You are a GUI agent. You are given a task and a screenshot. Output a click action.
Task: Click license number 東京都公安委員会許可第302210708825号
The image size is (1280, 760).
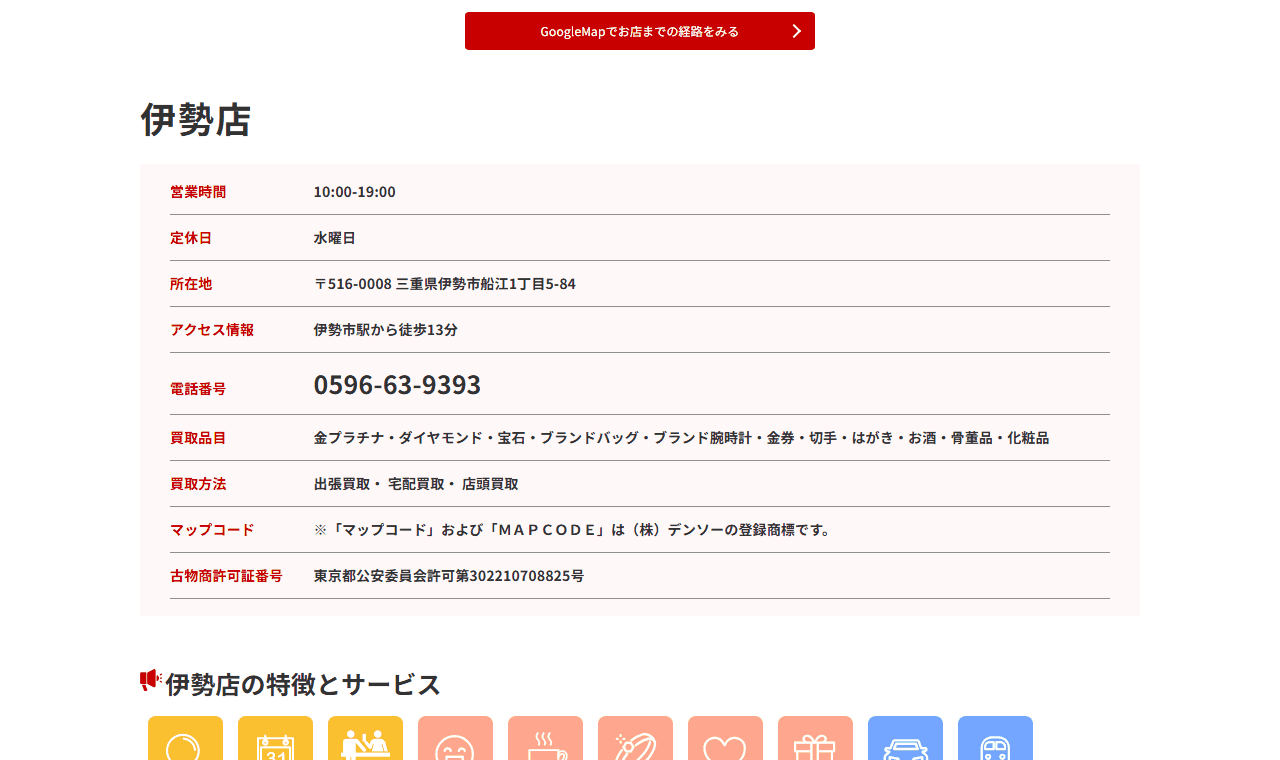click(x=449, y=576)
